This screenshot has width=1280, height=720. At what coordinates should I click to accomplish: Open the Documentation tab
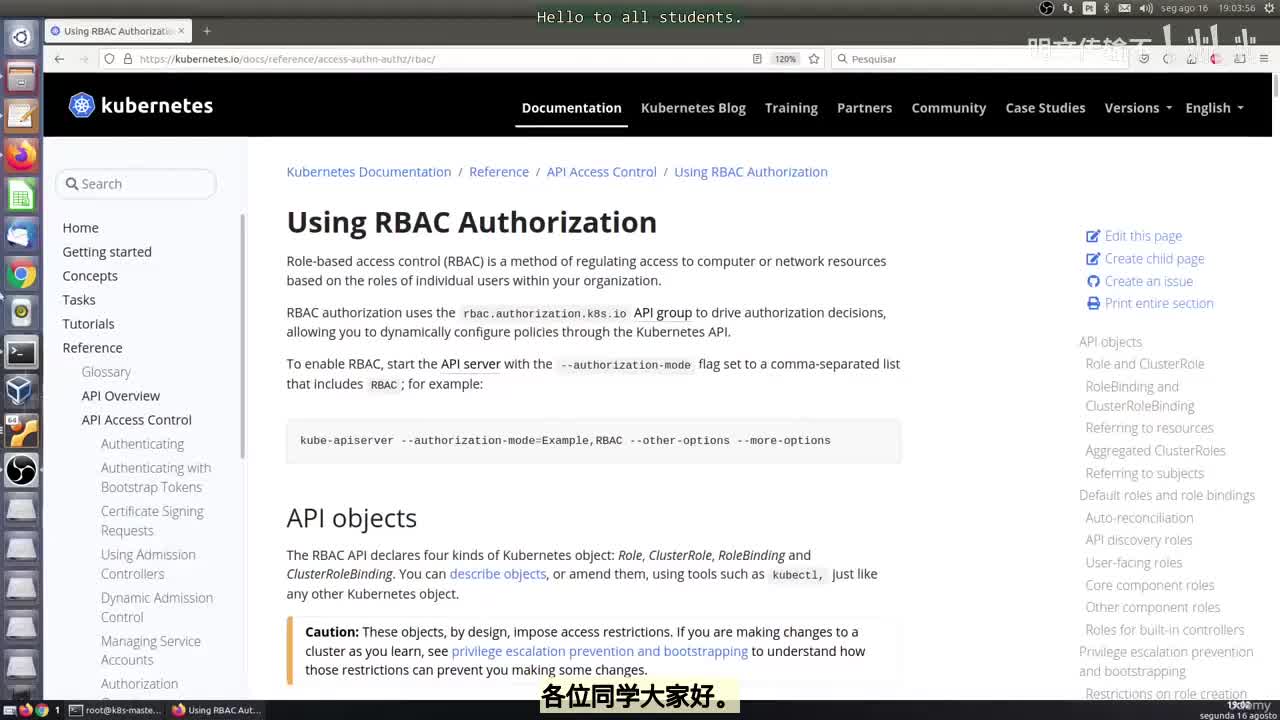(x=571, y=108)
